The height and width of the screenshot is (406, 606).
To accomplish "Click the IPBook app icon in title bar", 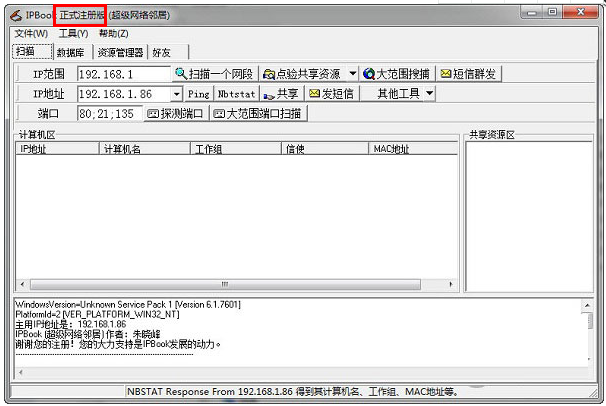I will pos(16,15).
